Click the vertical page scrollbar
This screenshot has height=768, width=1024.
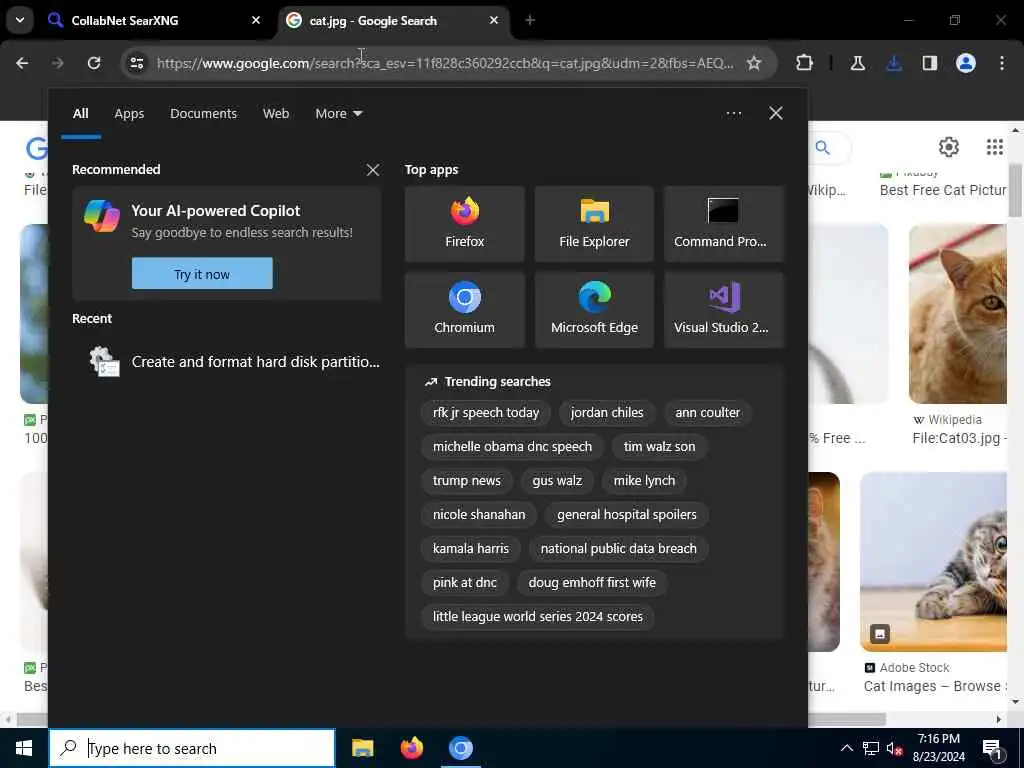point(1016,189)
